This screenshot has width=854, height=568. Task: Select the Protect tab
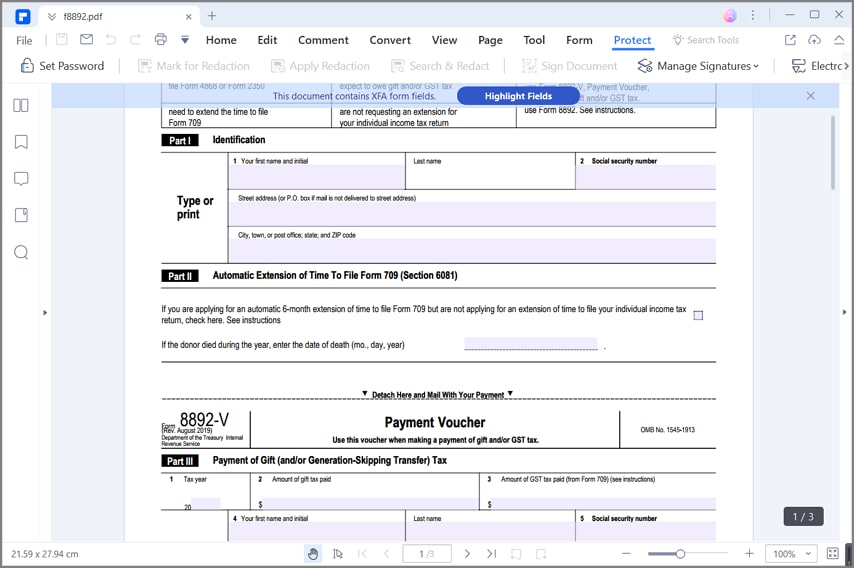point(632,40)
